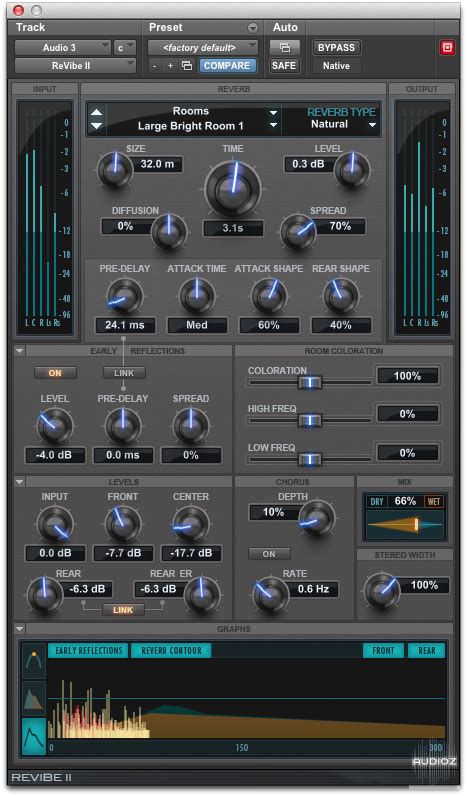Toggle the chorus ON button
This screenshot has height=796, width=467.
269,554
